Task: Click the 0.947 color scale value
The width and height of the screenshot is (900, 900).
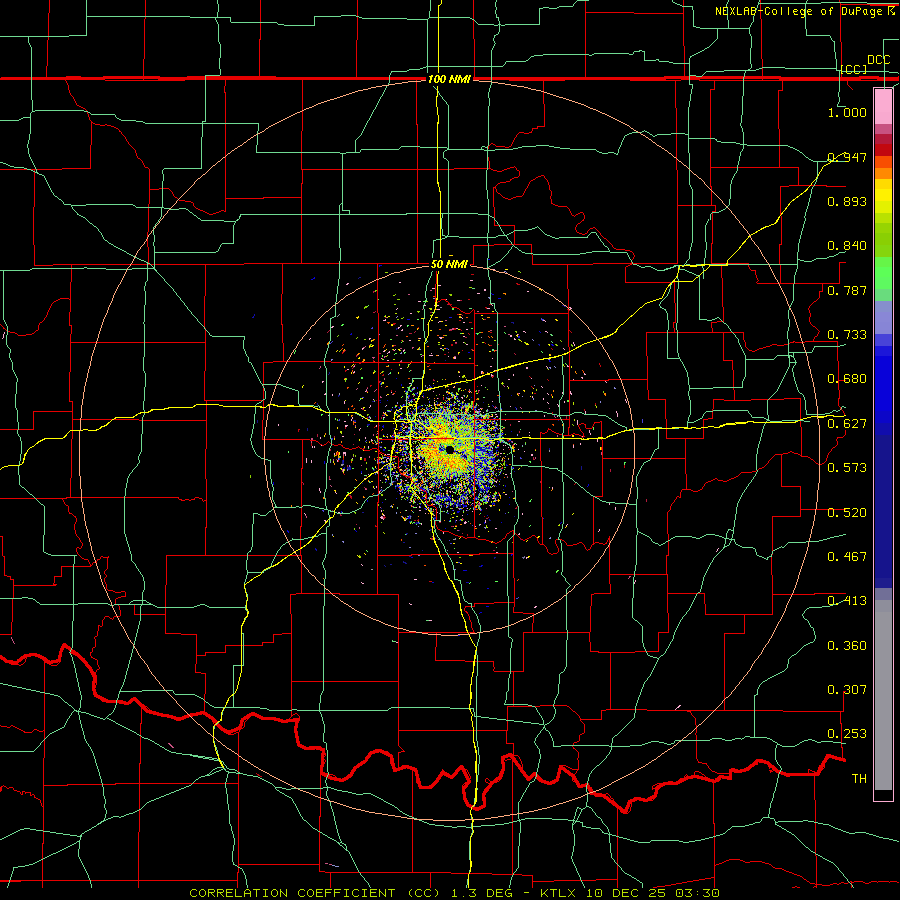Action: coord(847,157)
